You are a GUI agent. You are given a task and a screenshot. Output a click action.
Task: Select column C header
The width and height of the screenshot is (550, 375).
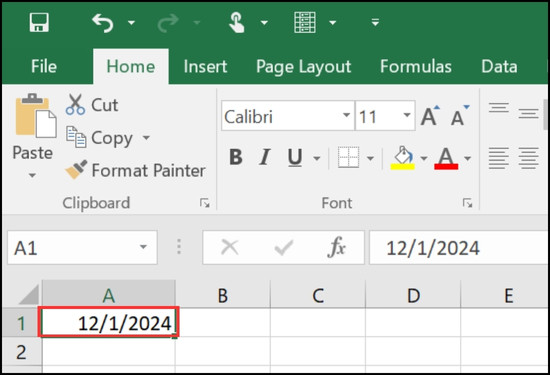(x=318, y=294)
